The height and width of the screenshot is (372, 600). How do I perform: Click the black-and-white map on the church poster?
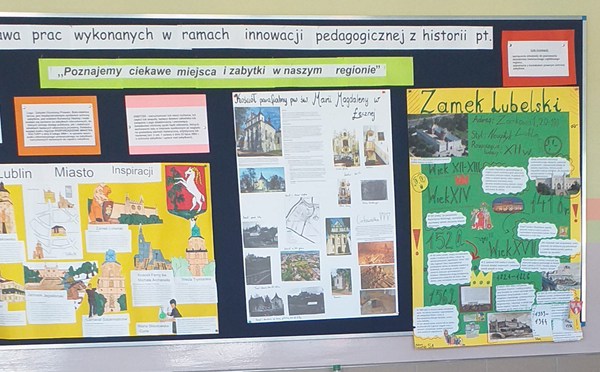302,221
